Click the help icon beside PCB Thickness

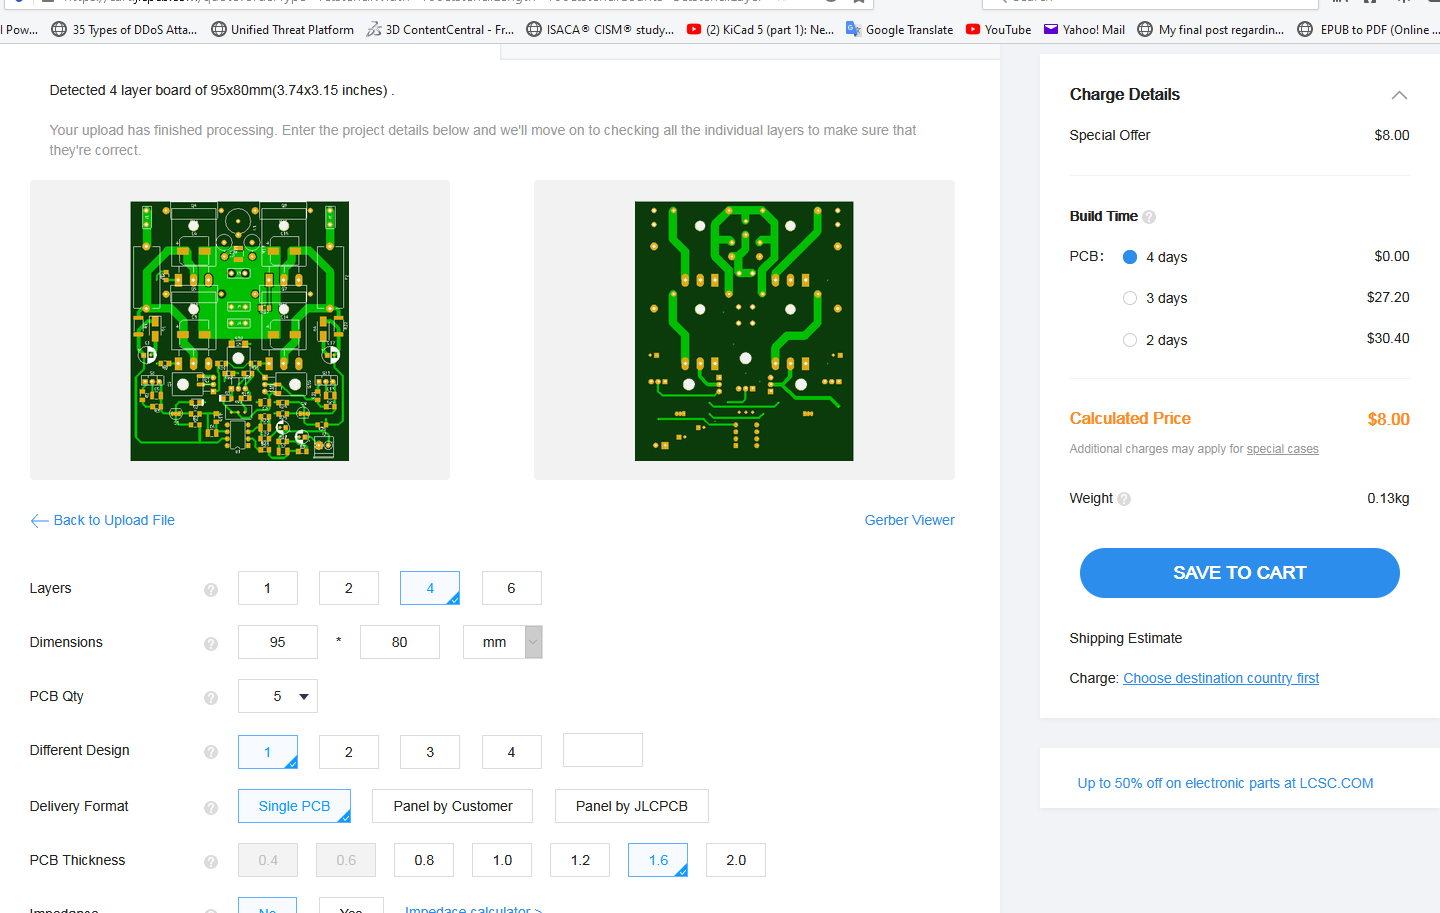211,862
